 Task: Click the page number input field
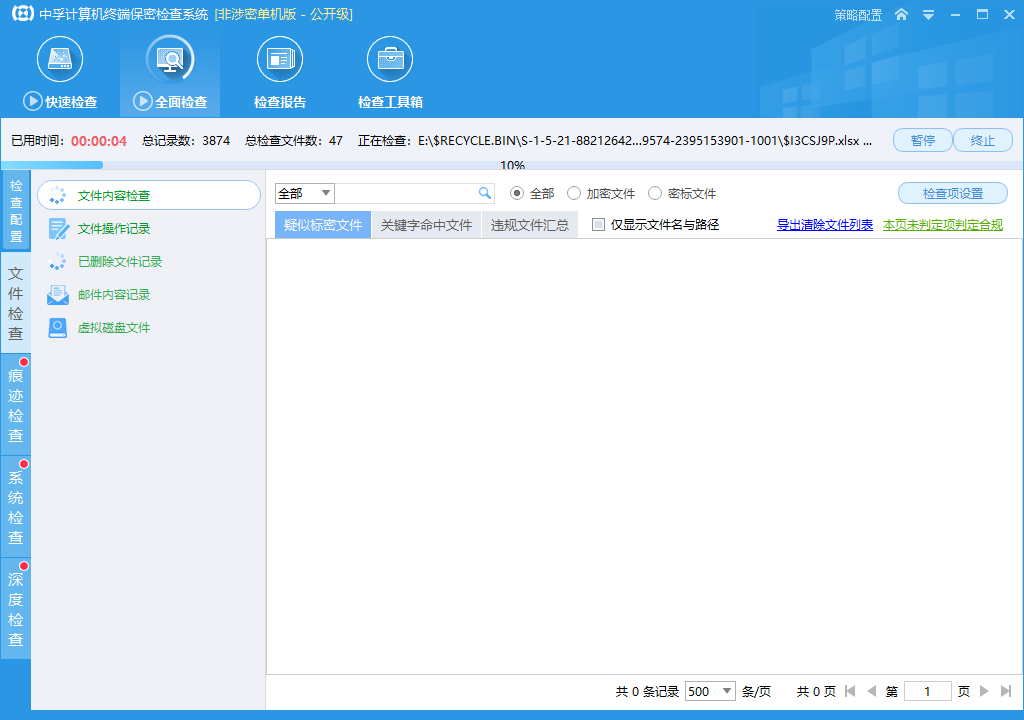pos(927,691)
